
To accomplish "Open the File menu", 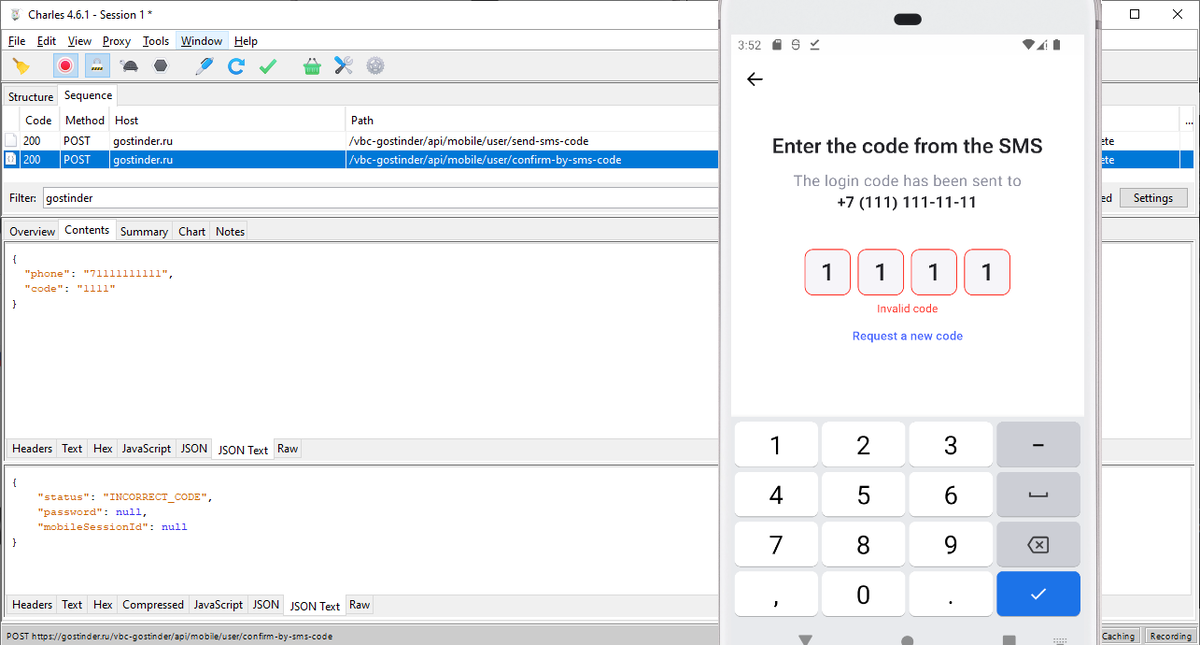I will pyautogui.click(x=17, y=41).
